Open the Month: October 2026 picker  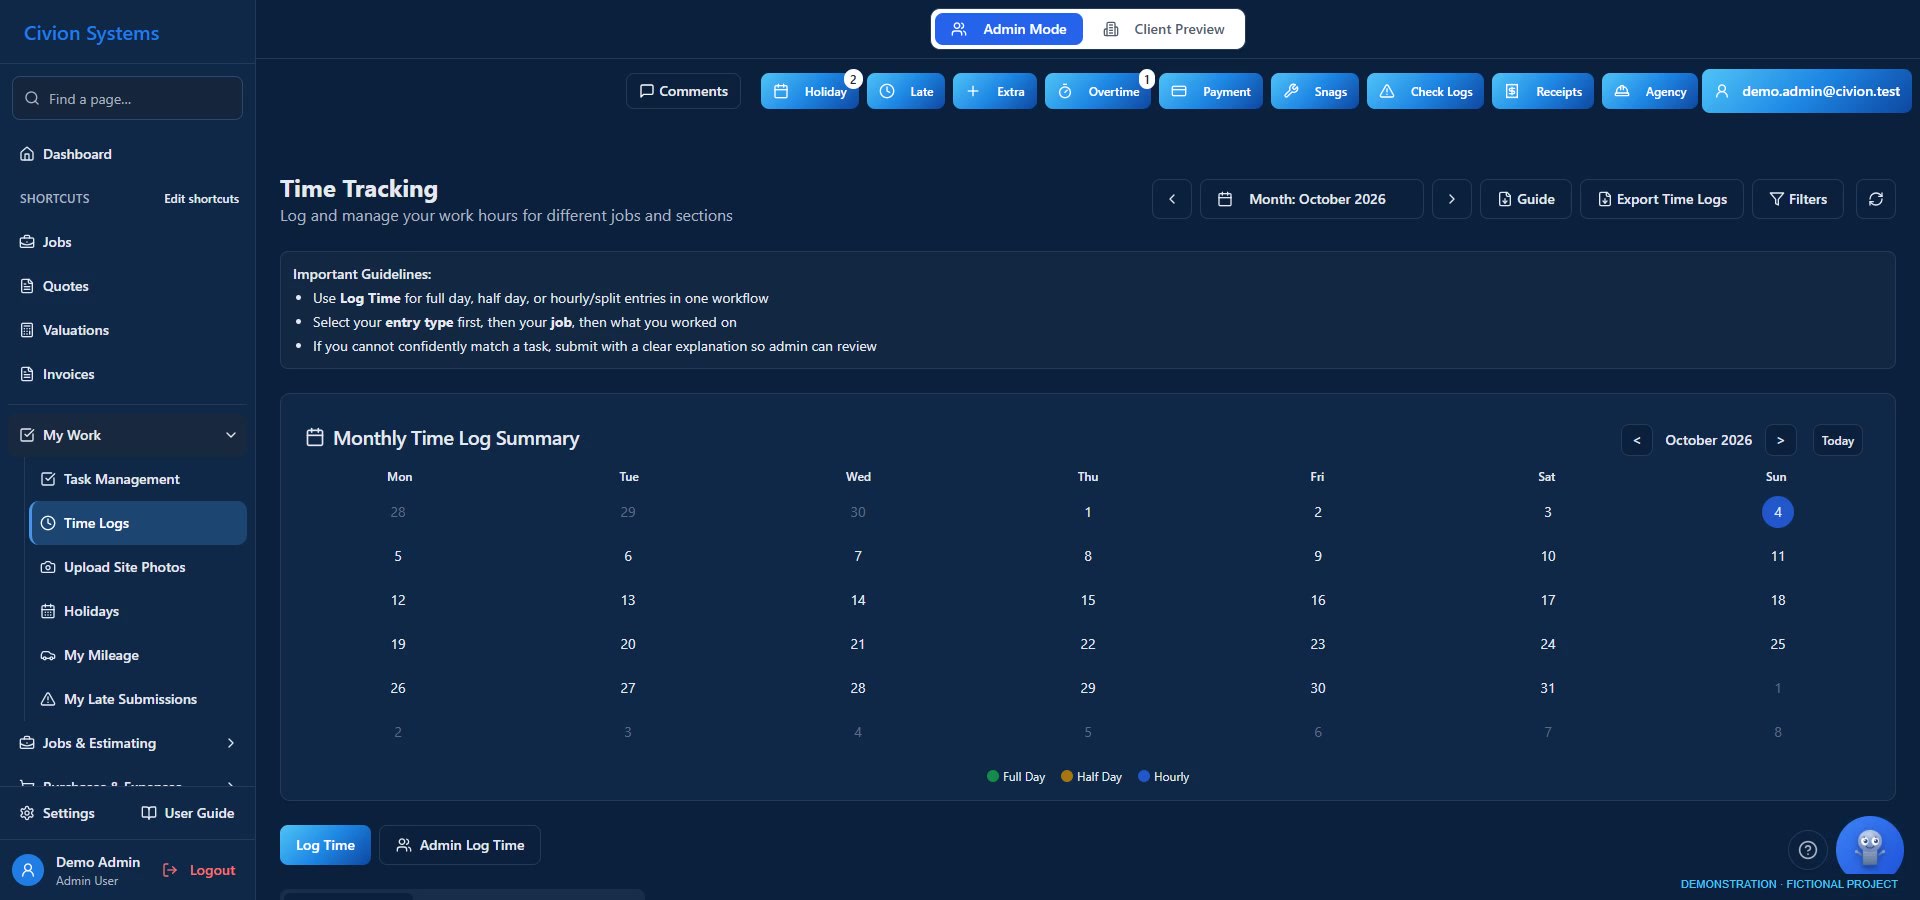1311,199
